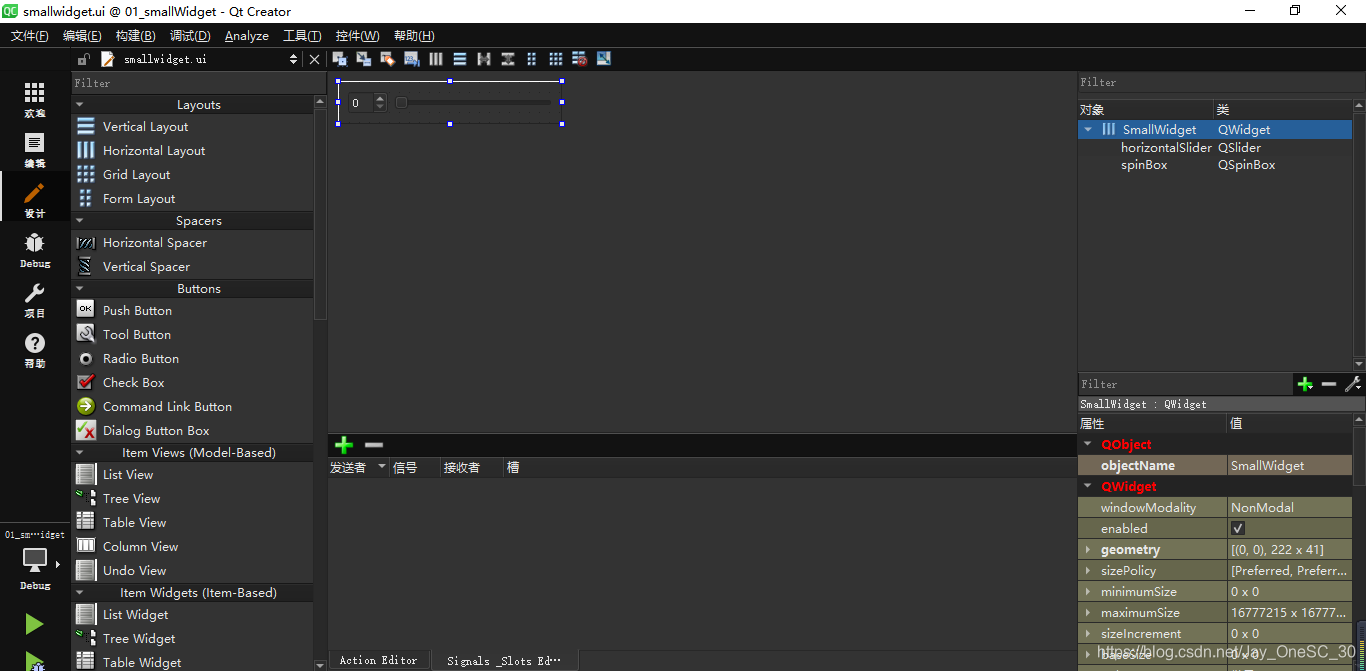
Task: Apply Lay Out in Form Layout icon
Action: tap(532, 59)
